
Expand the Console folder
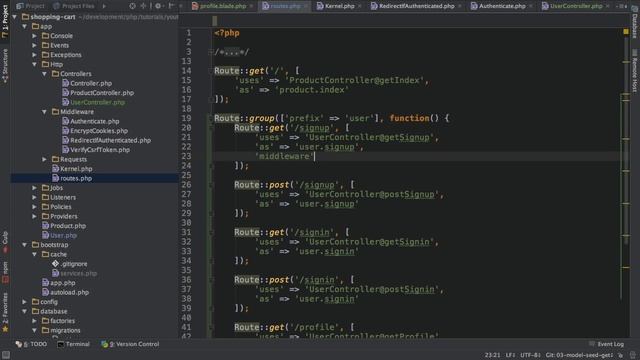tap(35, 36)
